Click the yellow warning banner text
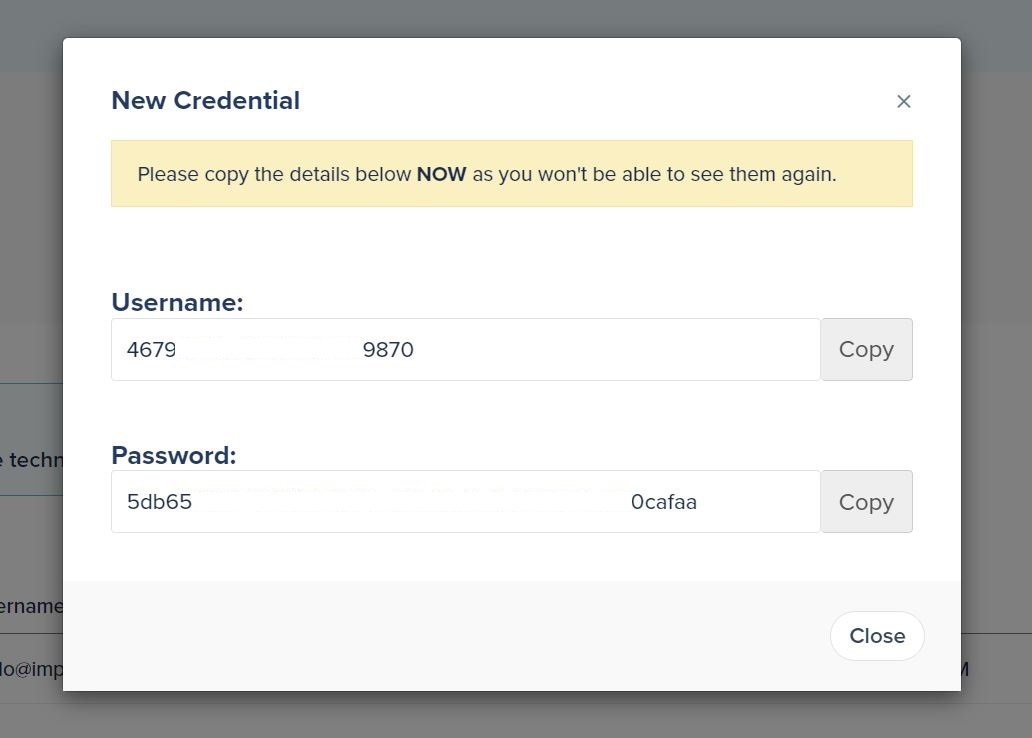Screen dimensions: 1032x738 coord(487,173)
